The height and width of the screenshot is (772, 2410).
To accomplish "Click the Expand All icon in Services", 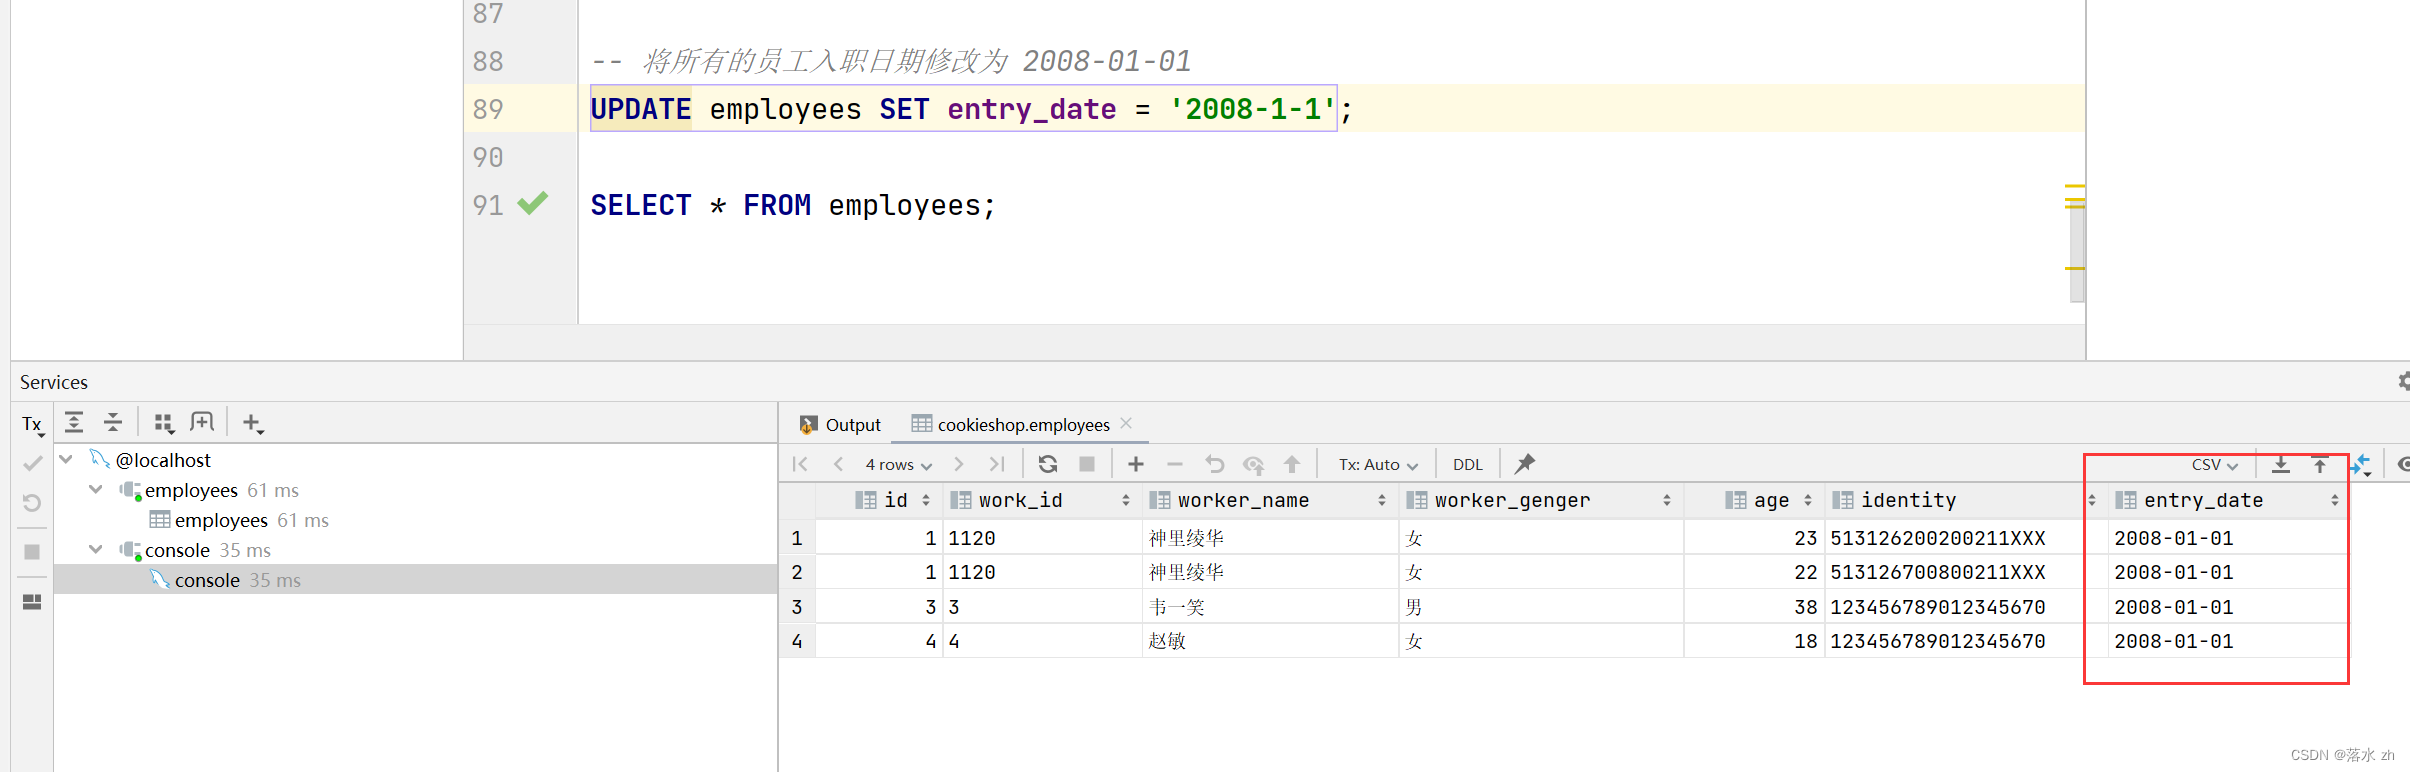I will tap(74, 423).
